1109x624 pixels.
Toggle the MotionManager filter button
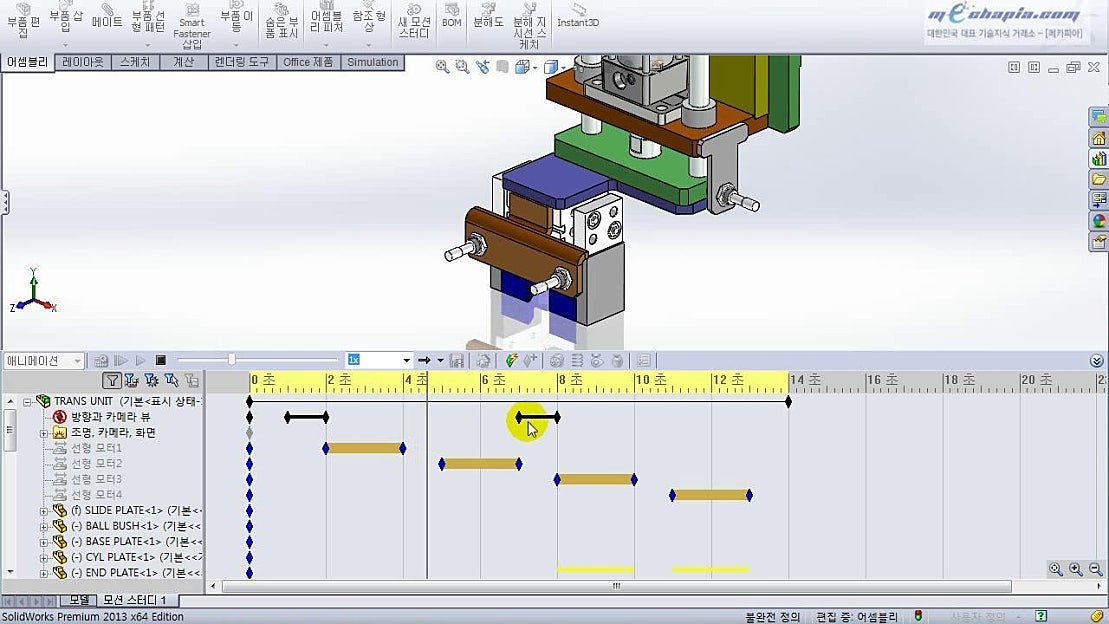pyautogui.click(x=112, y=382)
